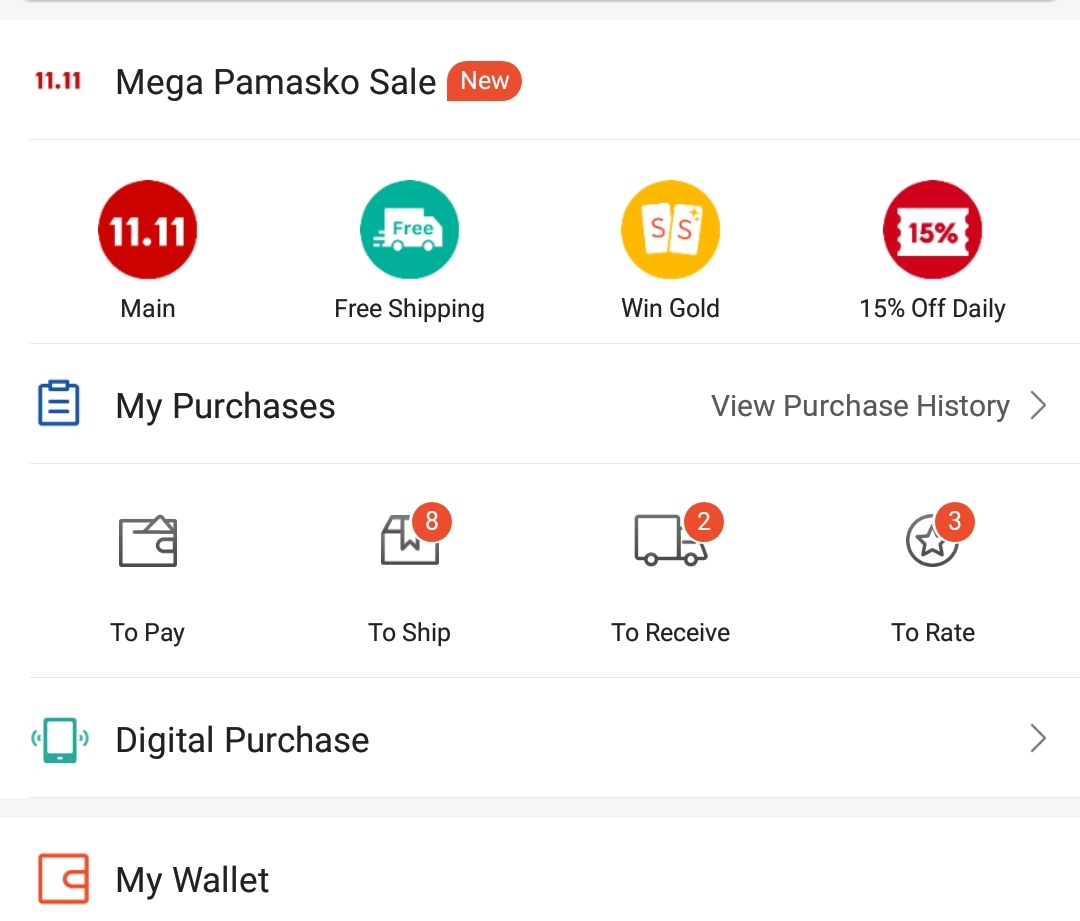Viewport: 1080px width, 921px height.
Task: Expand the Digital Purchase chevron arrow
Action: [x=1038, y=738]
